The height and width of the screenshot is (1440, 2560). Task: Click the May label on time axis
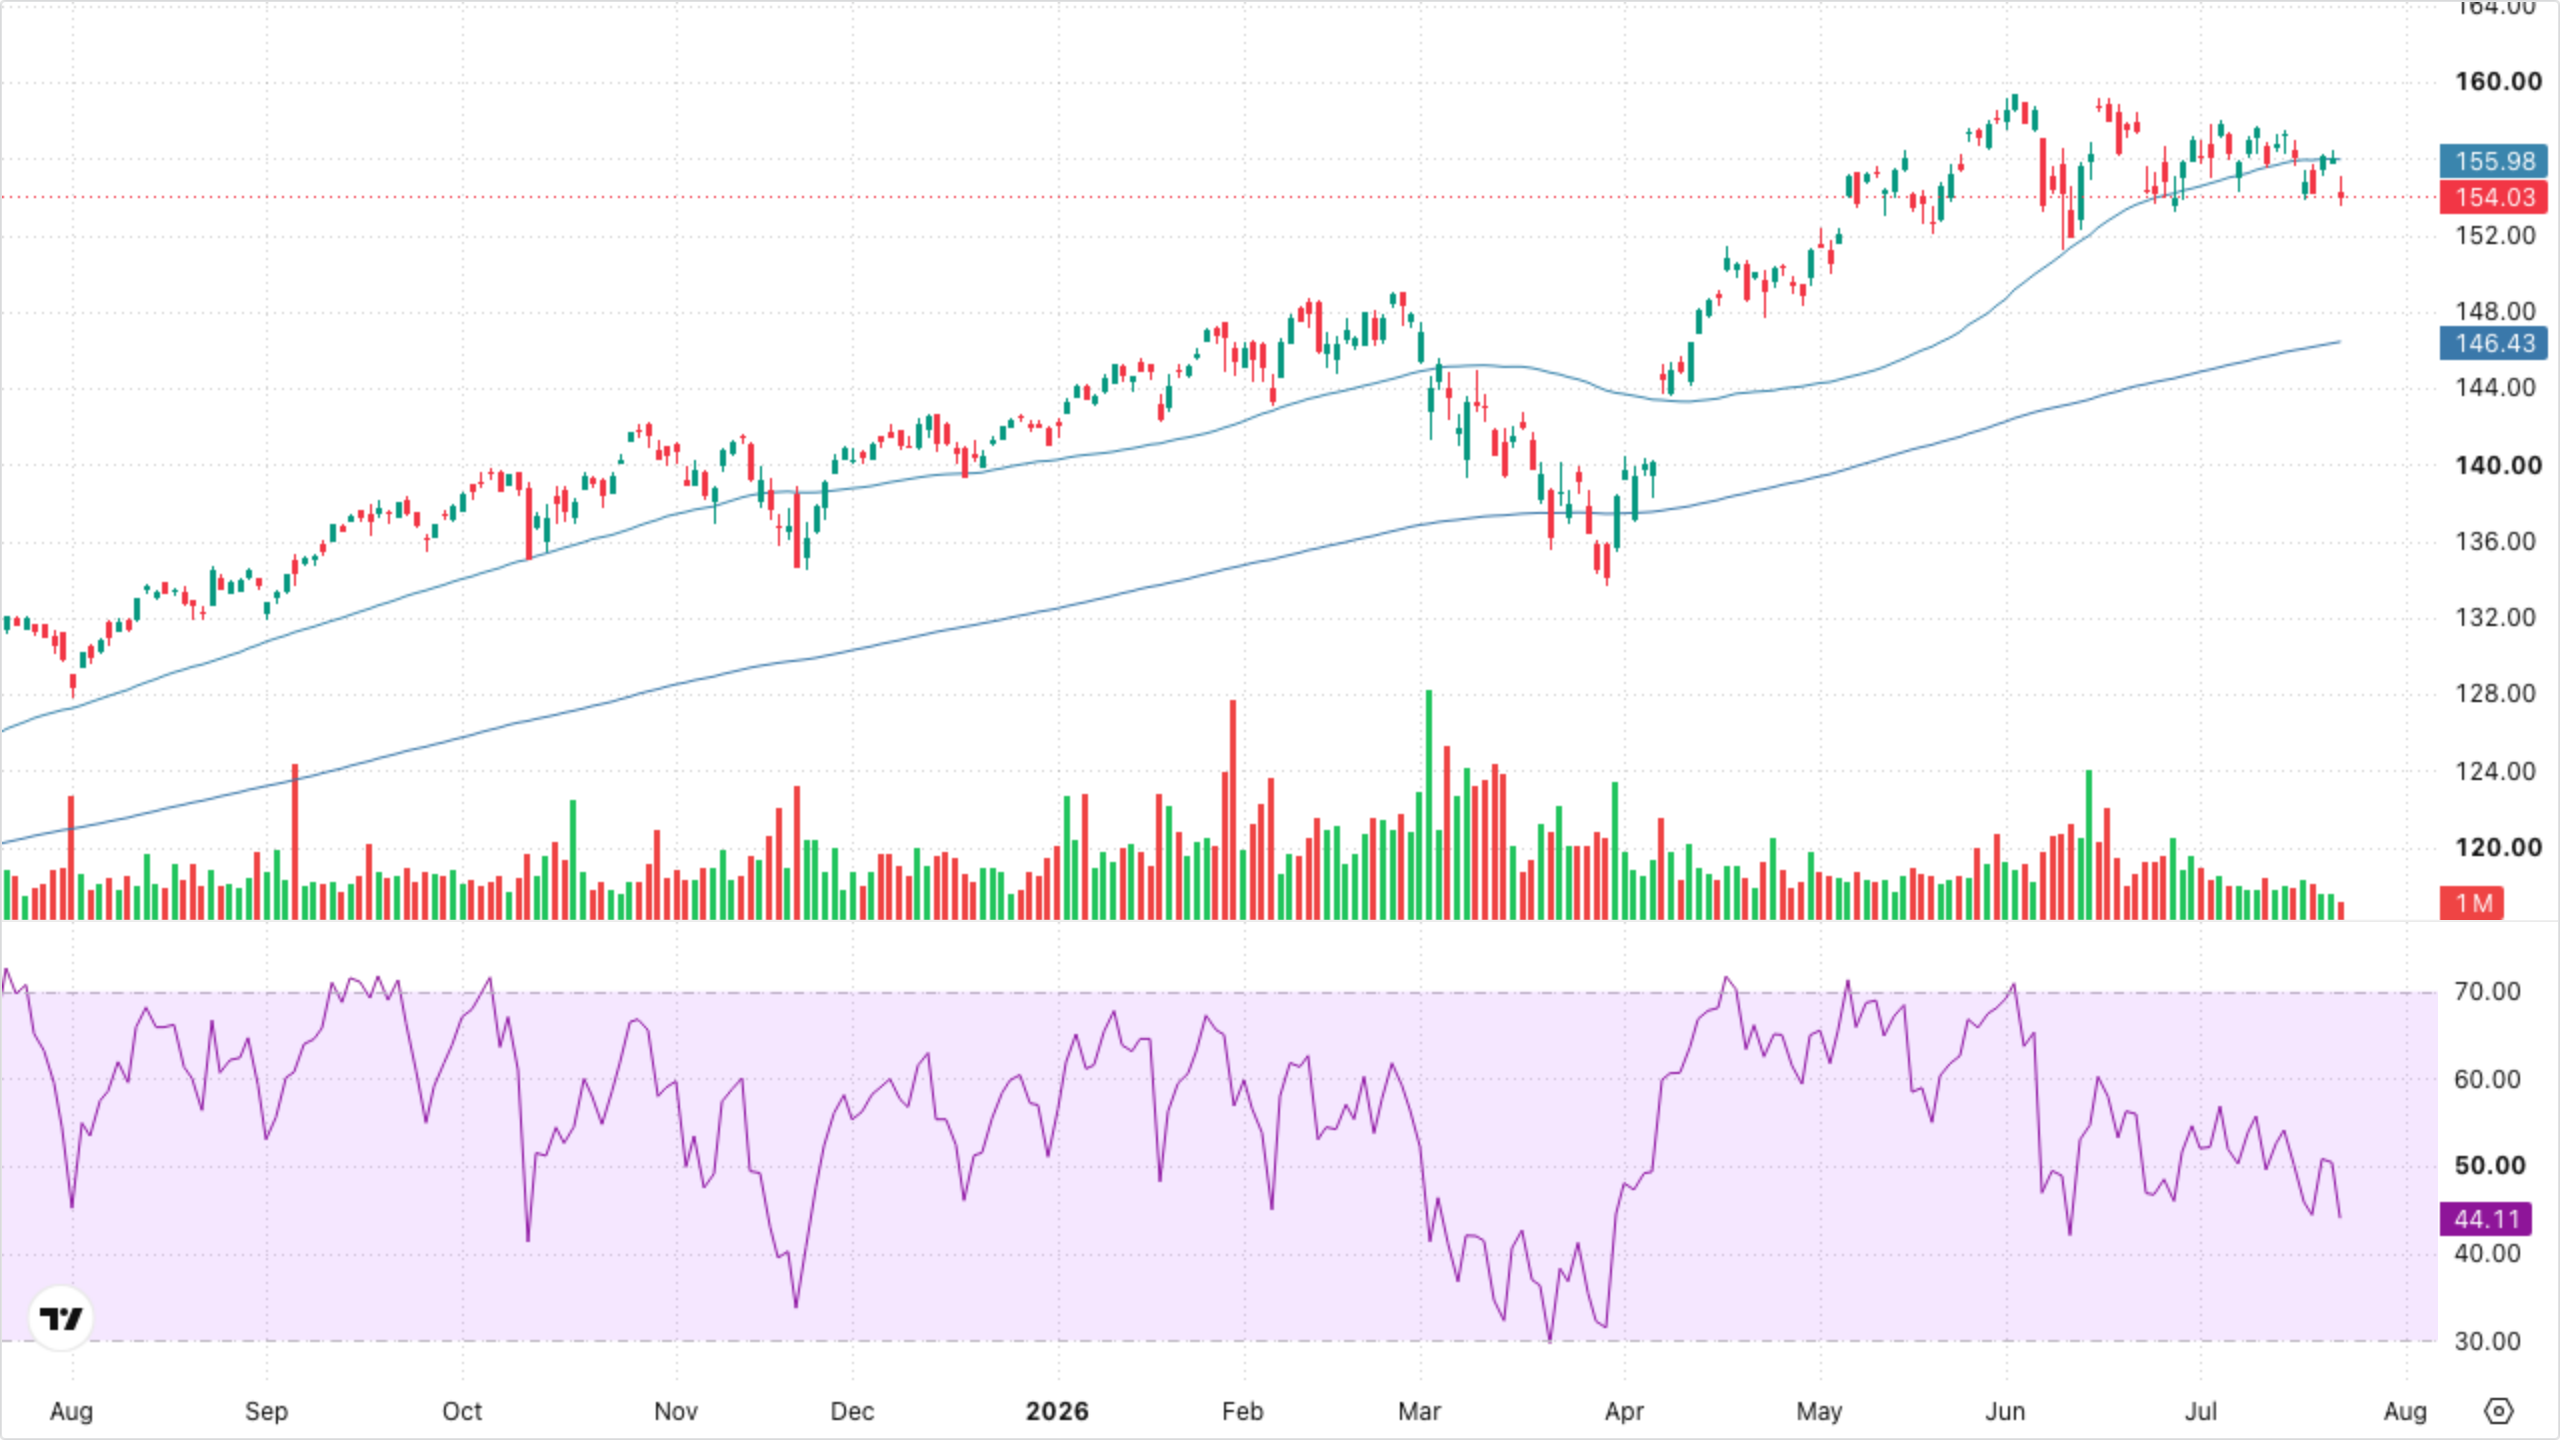pos(1819,1411)
